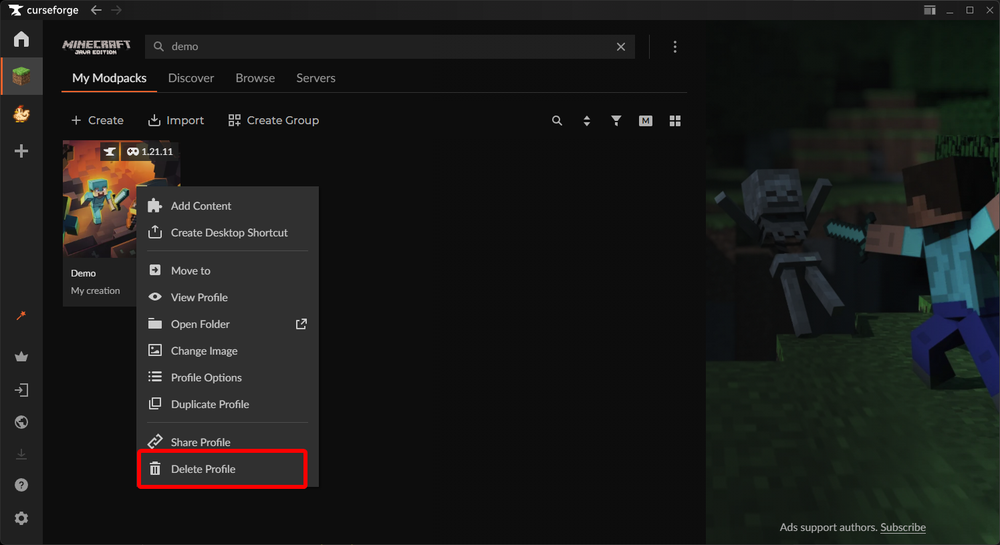
Task: Navigate forward with the right arrow
Action: [116, 10]
